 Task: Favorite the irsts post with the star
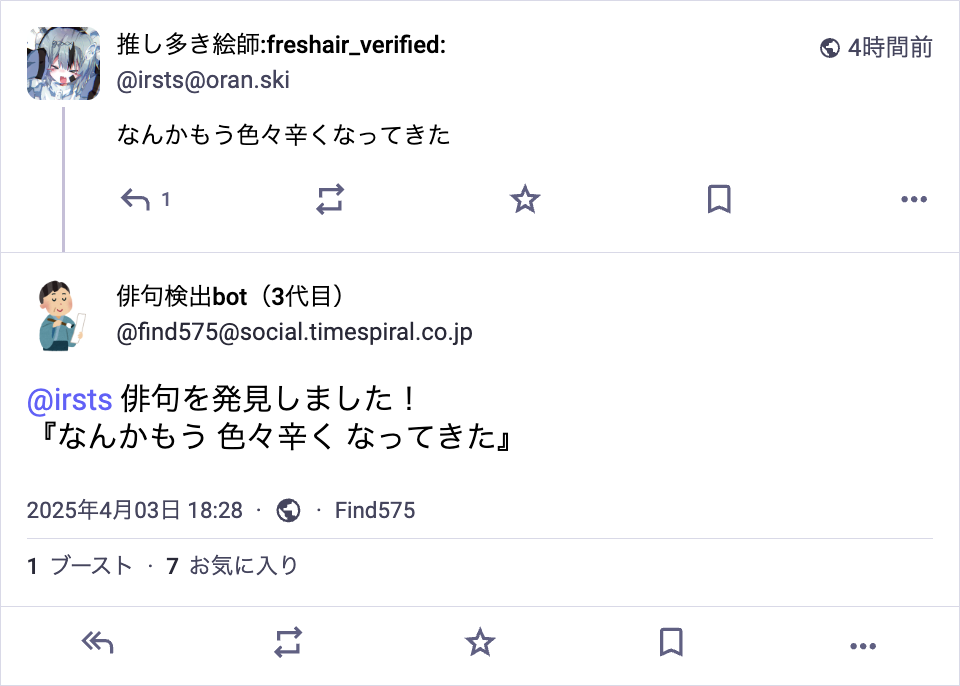525,200
